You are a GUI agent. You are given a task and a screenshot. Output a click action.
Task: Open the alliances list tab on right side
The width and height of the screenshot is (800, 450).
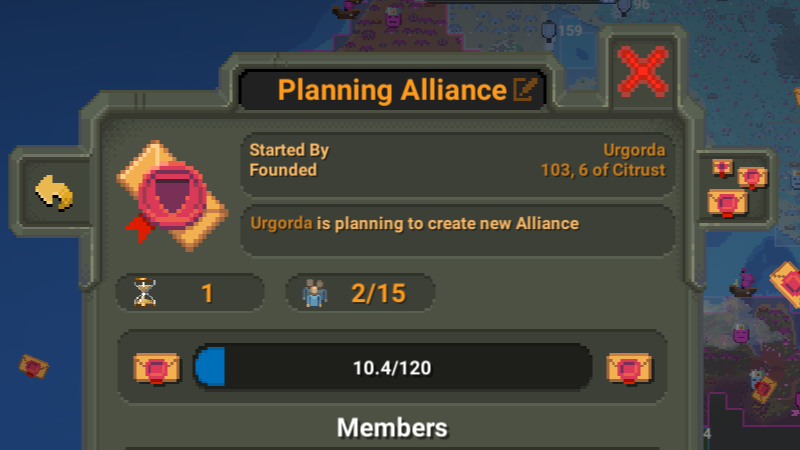coord(737,188)
